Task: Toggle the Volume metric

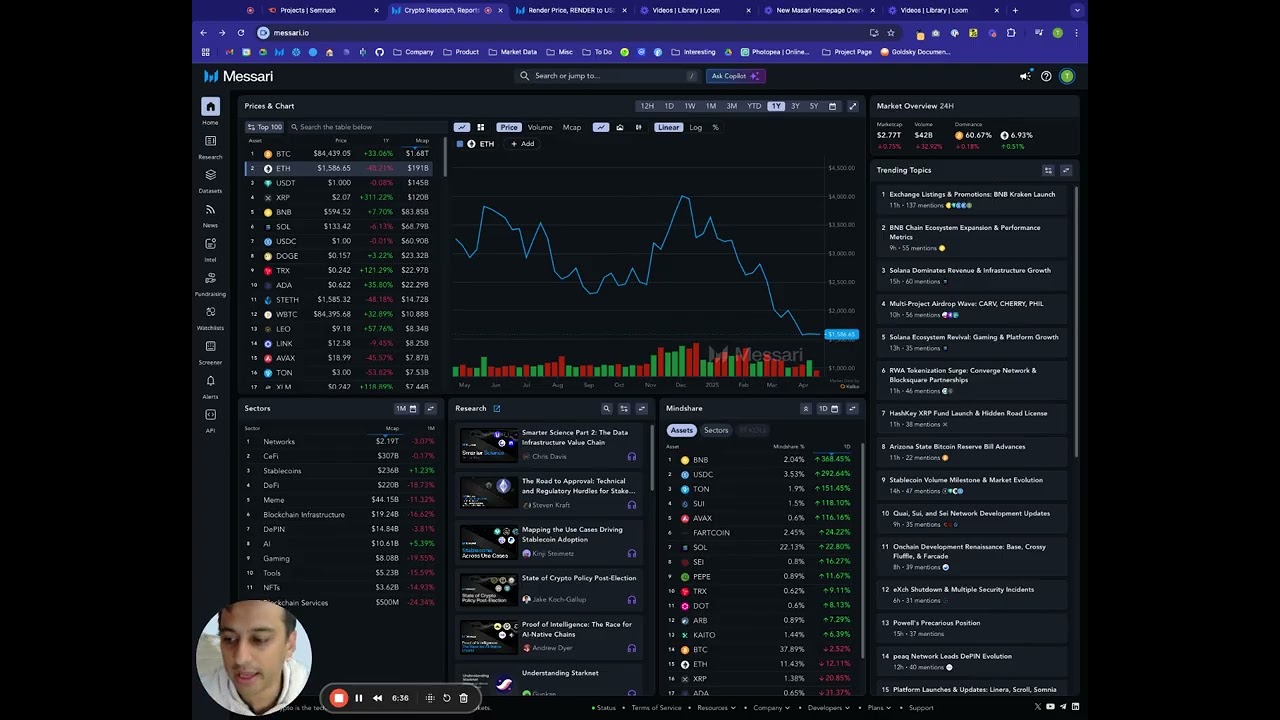Action: 540,127
